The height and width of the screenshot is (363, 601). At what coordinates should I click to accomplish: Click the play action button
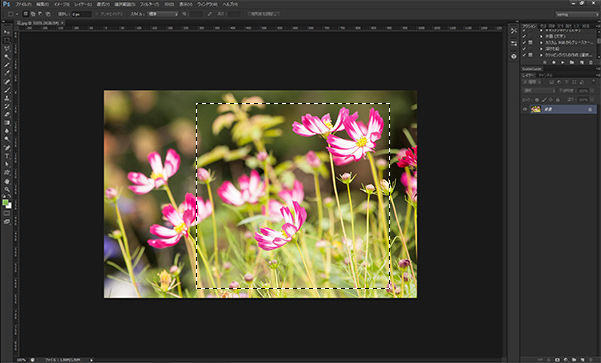[562, 62]
